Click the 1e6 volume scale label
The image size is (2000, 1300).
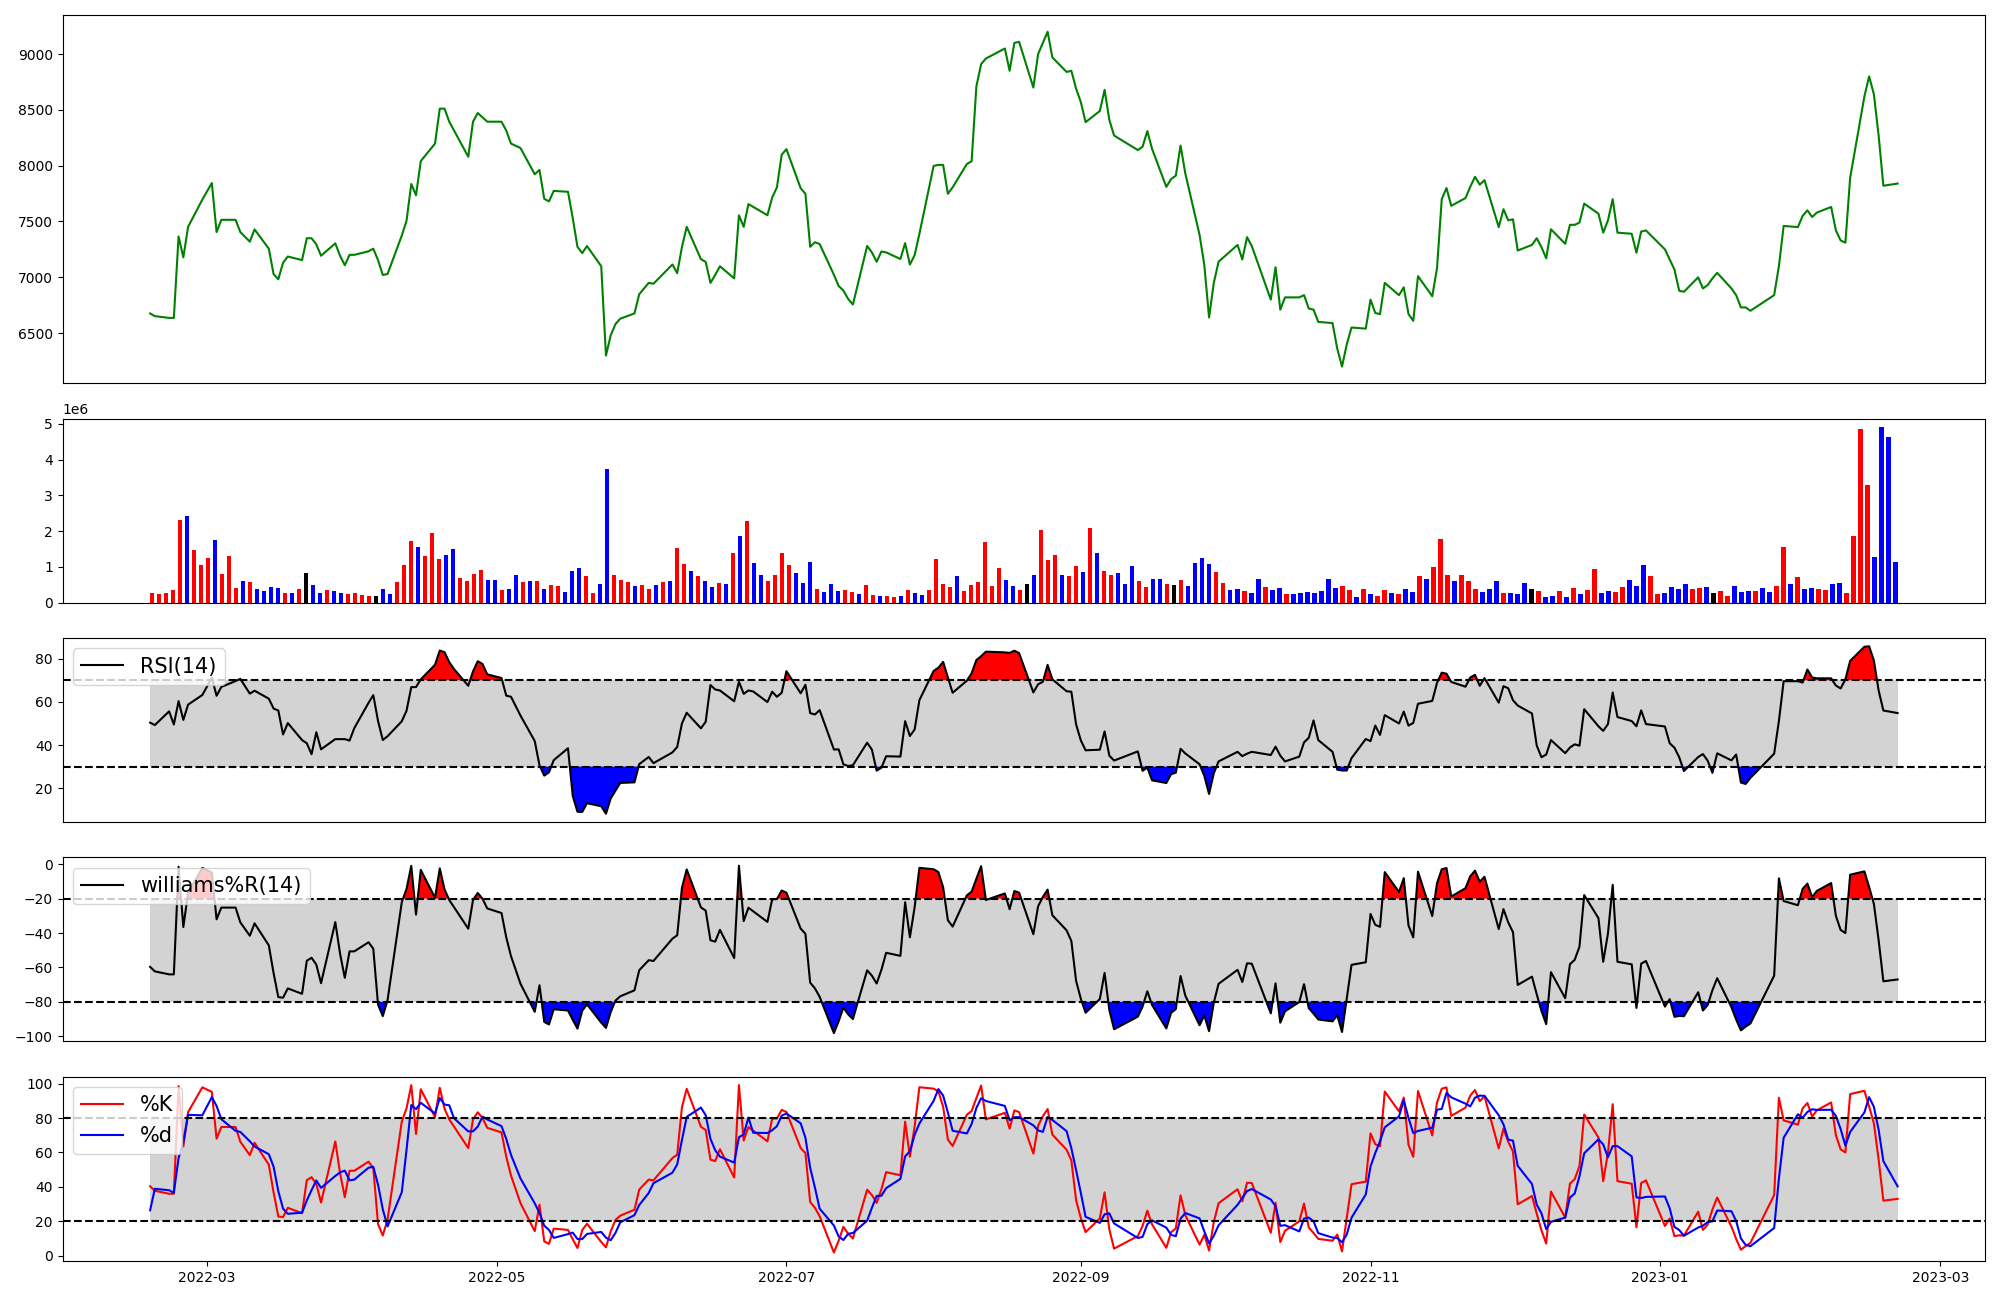pos(76,410)
